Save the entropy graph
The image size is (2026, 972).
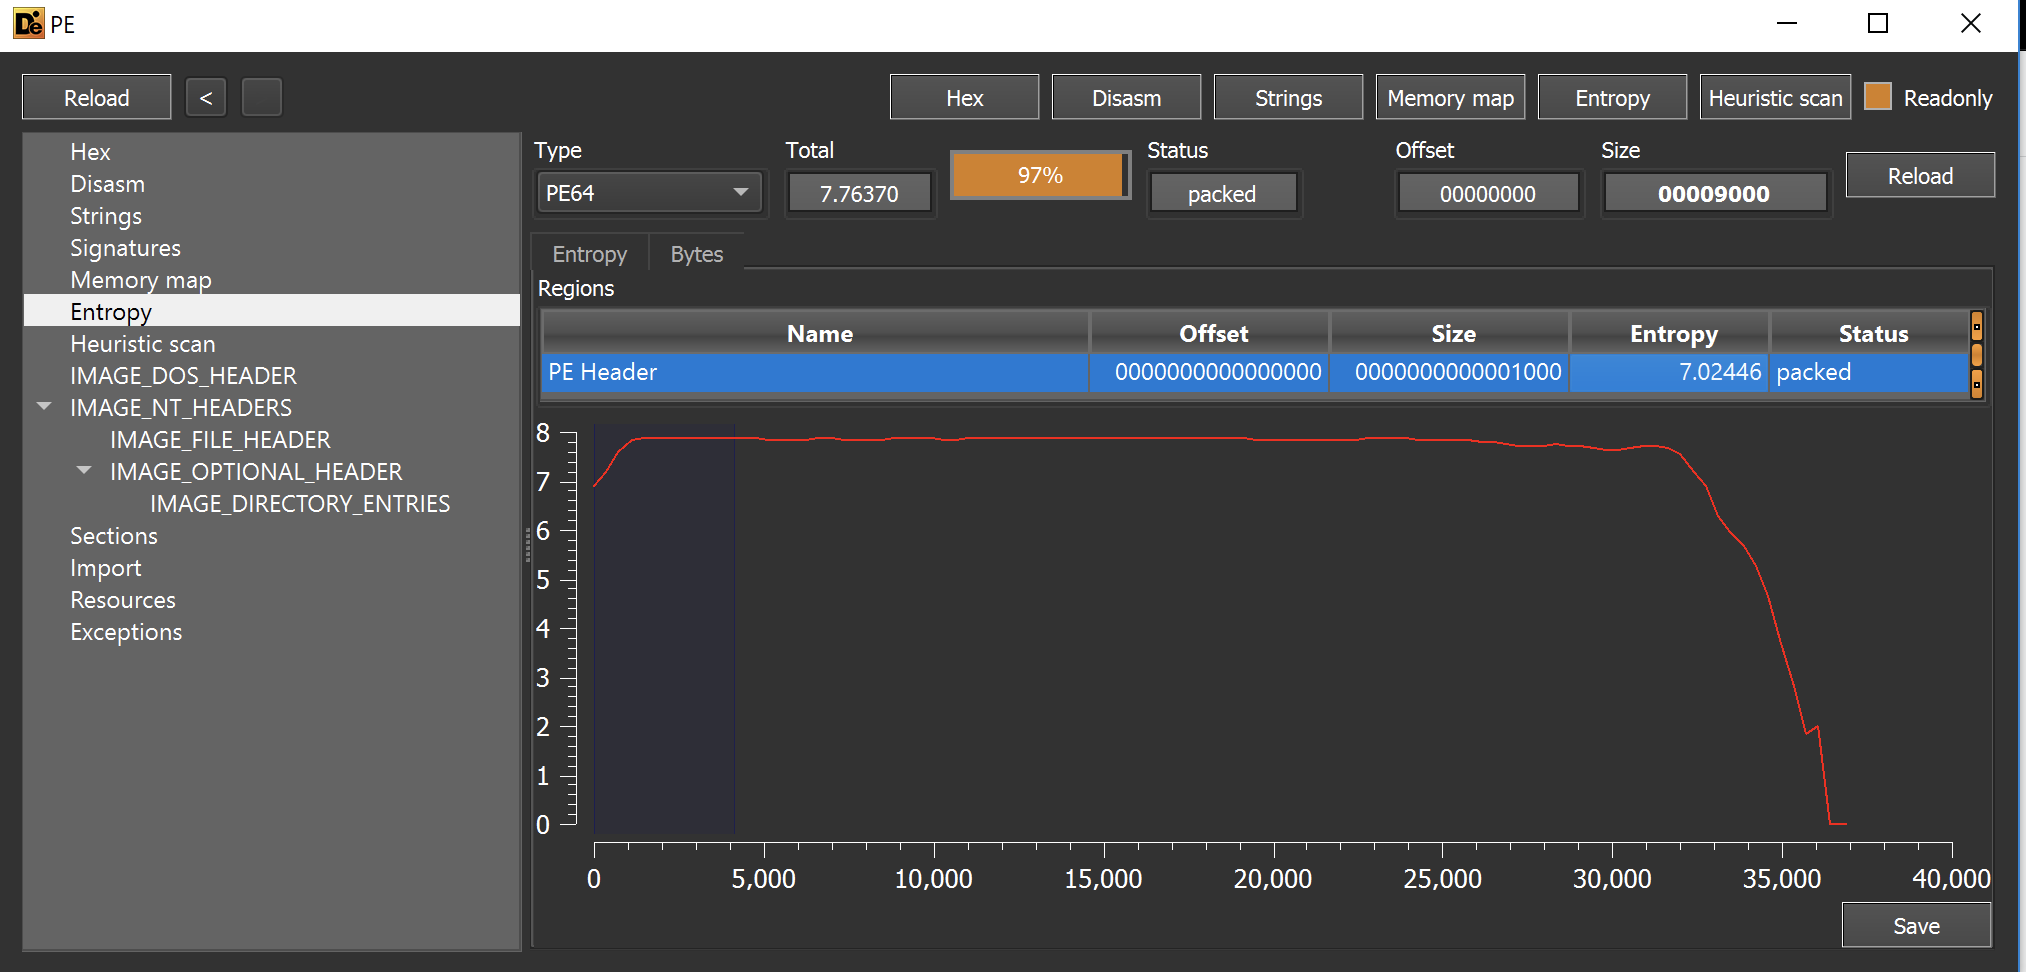click(x=1917, y=926)
